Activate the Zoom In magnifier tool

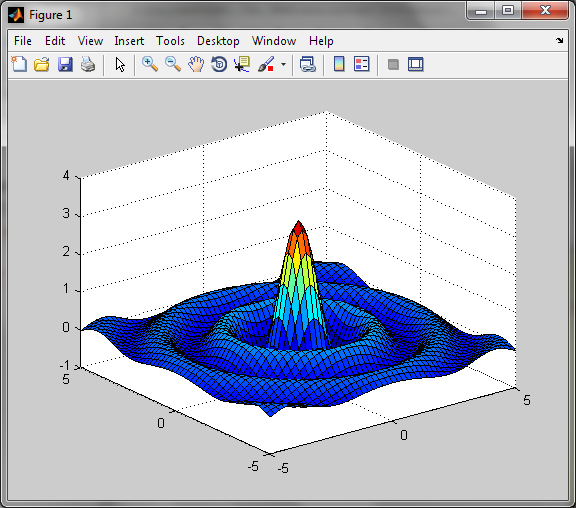[x=150, y=64]
